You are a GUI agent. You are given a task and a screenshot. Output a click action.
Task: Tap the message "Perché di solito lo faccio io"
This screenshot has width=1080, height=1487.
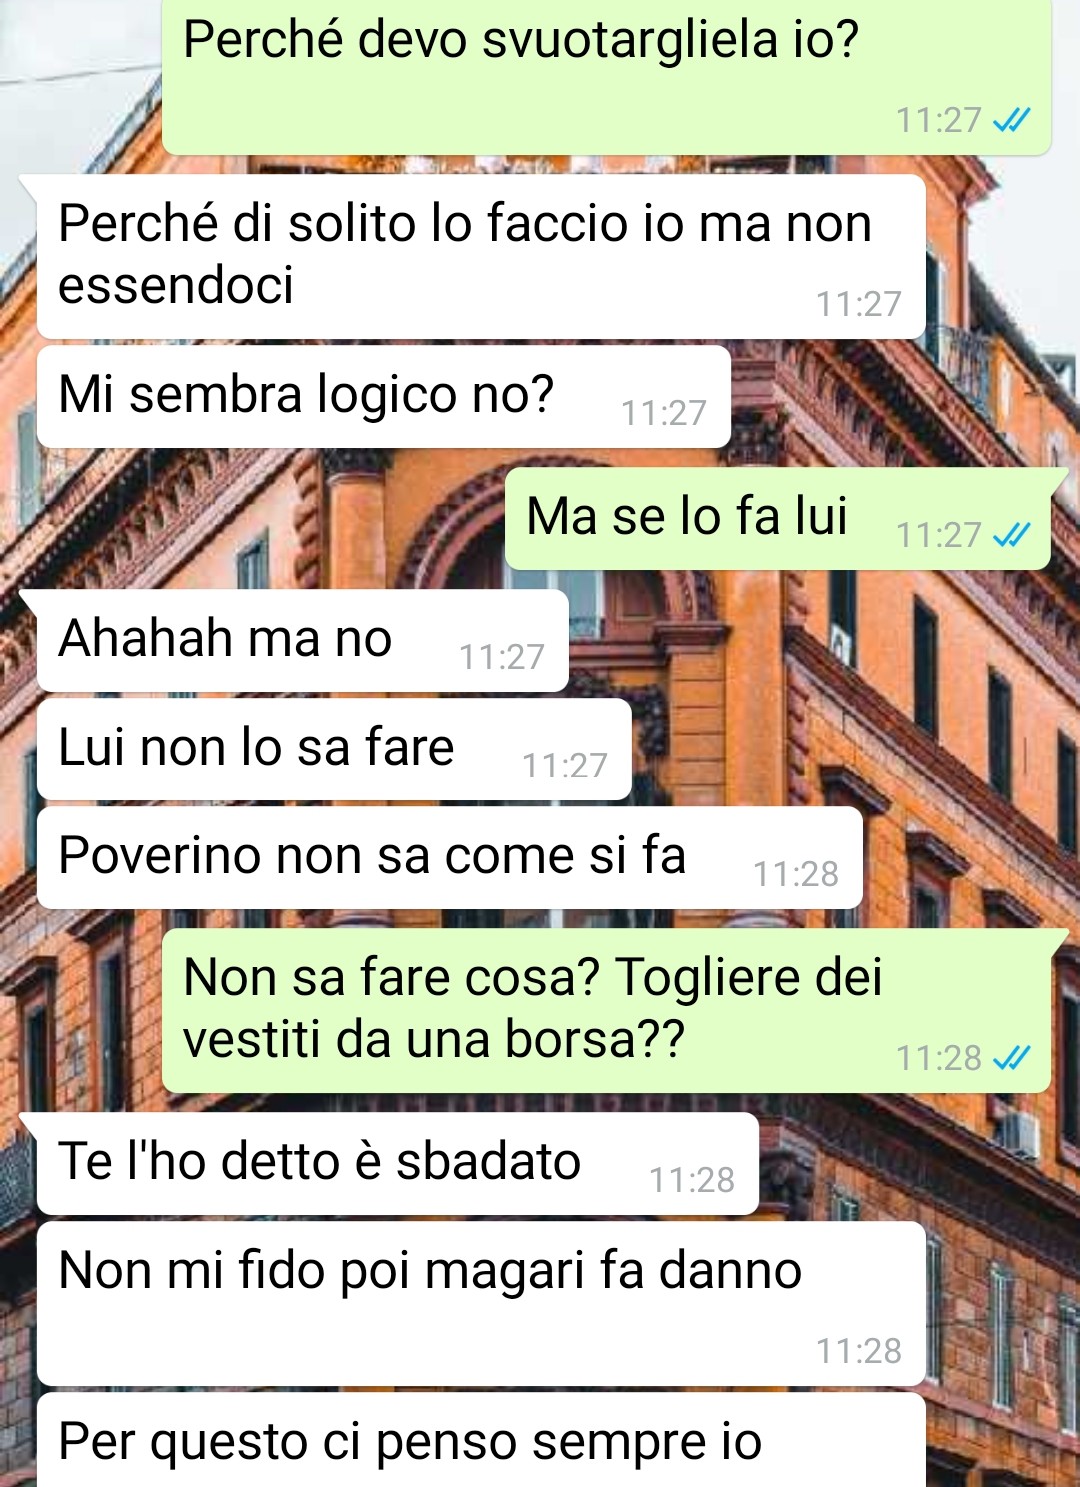tap(481, 256)
